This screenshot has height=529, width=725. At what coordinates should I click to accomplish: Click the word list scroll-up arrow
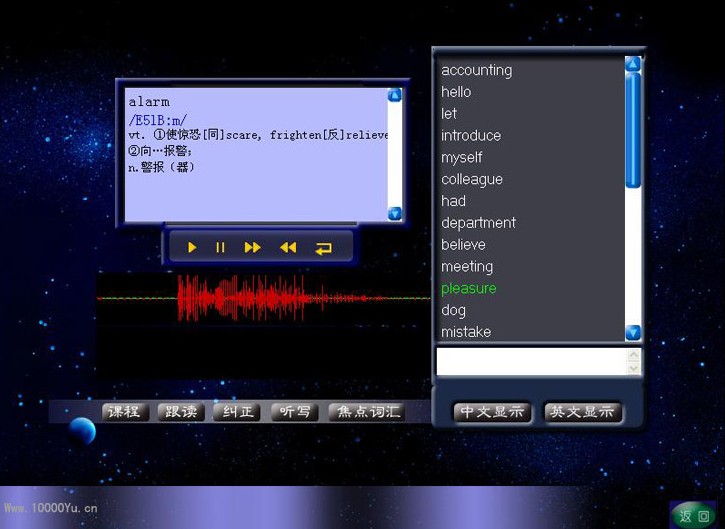point(632,64)
